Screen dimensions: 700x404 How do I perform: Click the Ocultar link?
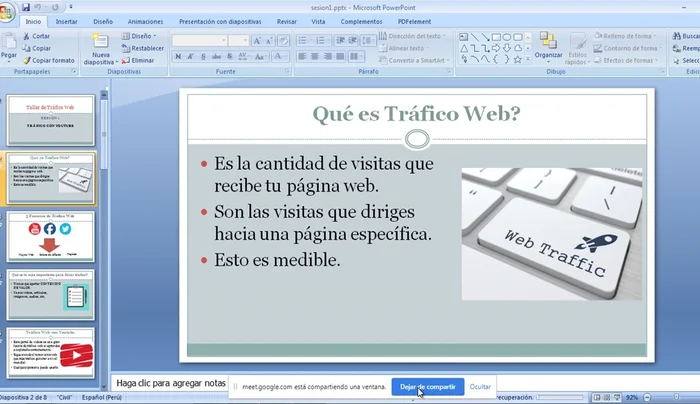coord(481,387)
